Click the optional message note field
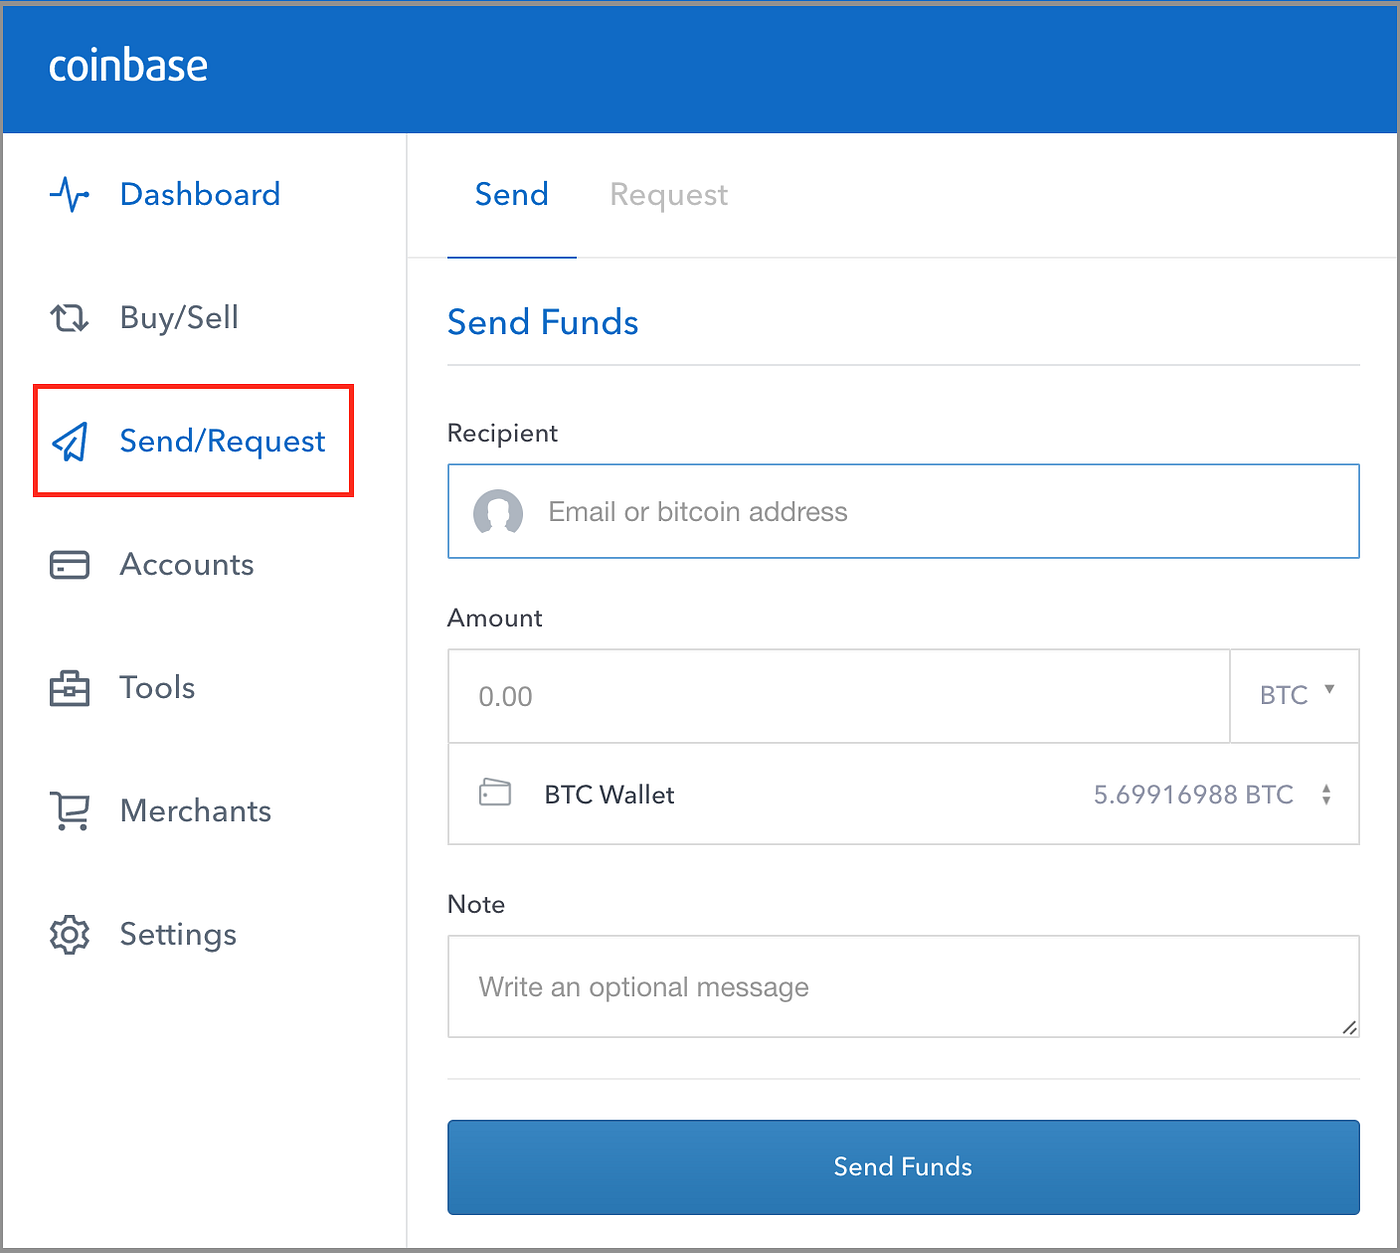 (x=903, y=986)
